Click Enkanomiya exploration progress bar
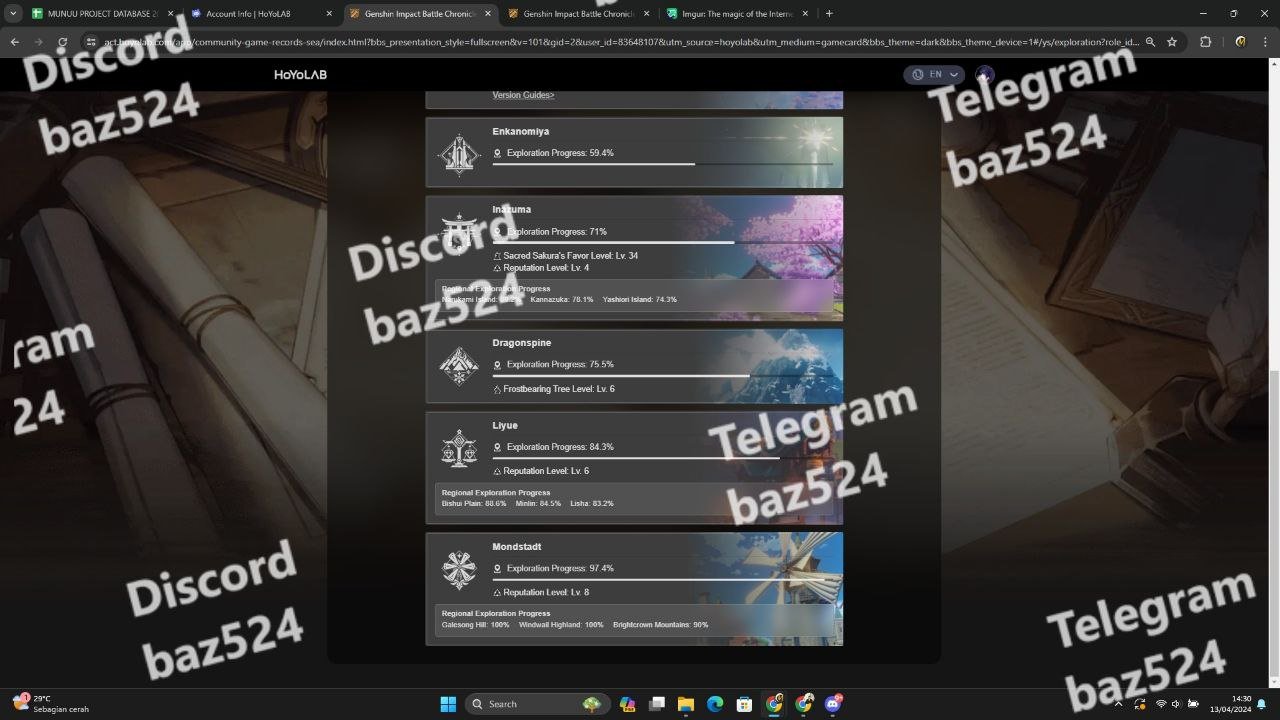1280x720 pixels. [662, 164]
